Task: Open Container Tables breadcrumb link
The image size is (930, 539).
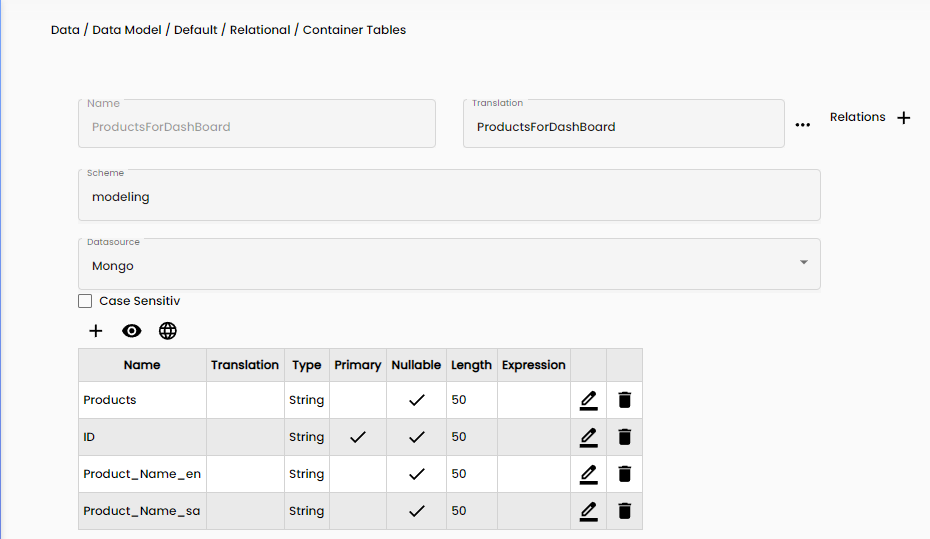Action: [354, 30]
